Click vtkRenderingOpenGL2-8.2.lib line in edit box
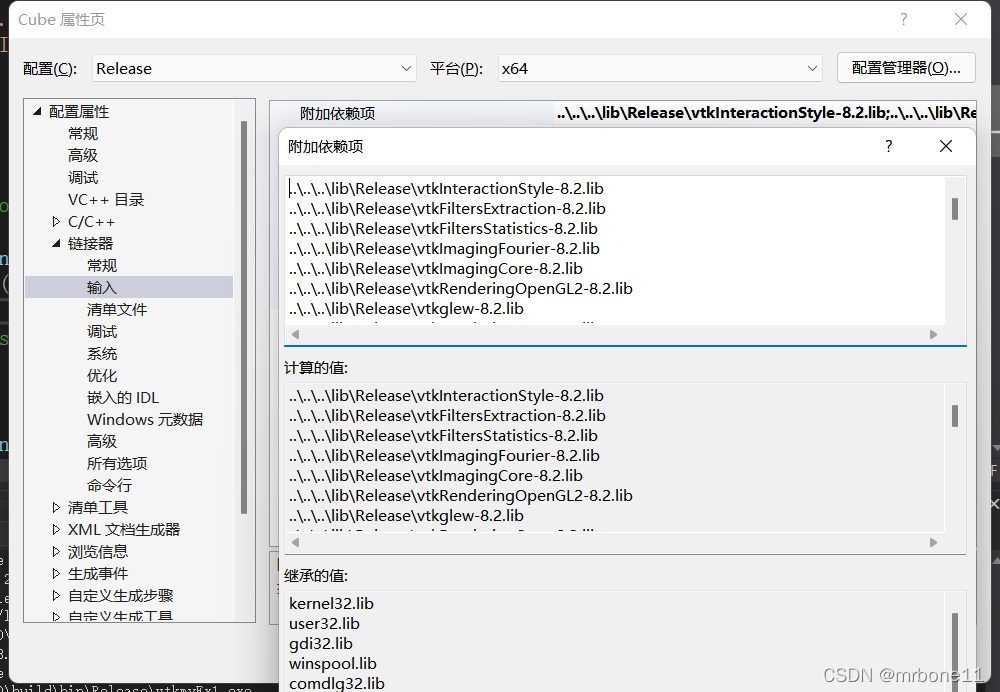1000x692 pixels. coord(460,288)
